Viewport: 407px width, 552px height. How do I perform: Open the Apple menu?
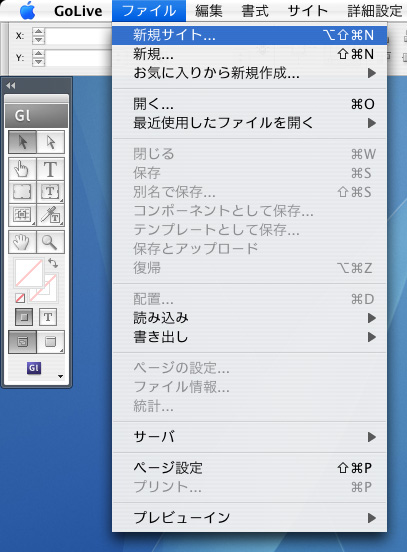[28, 11]
